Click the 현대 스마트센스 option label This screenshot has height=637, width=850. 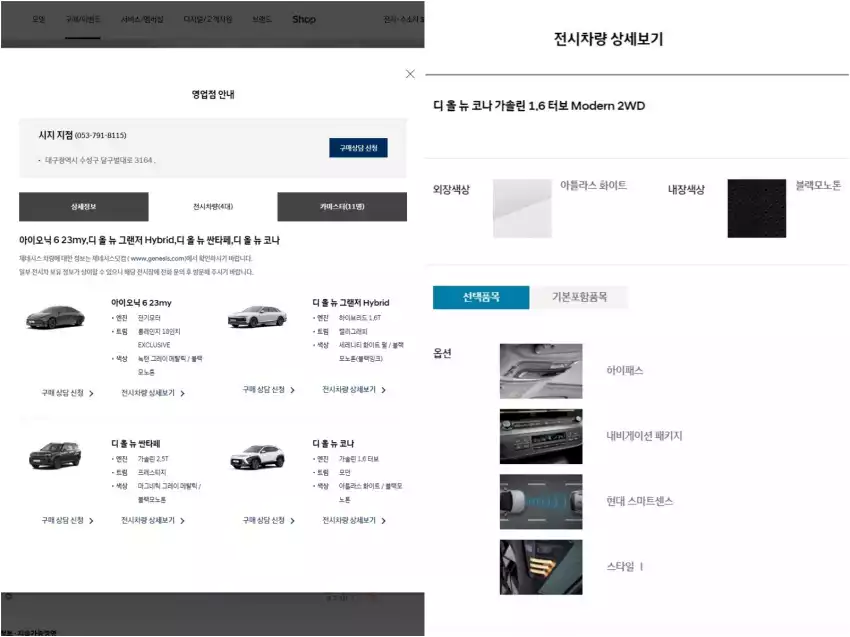point(640,501)
